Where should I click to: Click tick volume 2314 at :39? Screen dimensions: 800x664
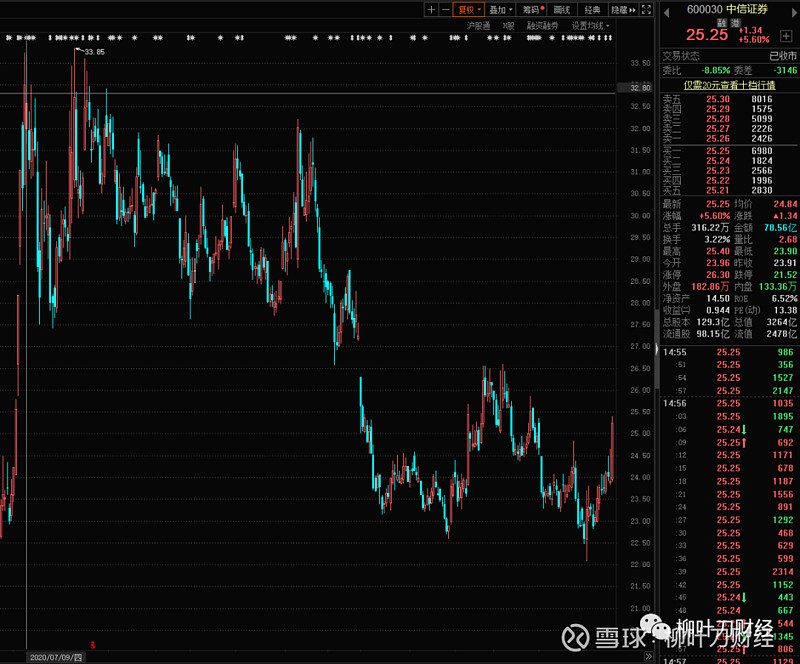783,572
